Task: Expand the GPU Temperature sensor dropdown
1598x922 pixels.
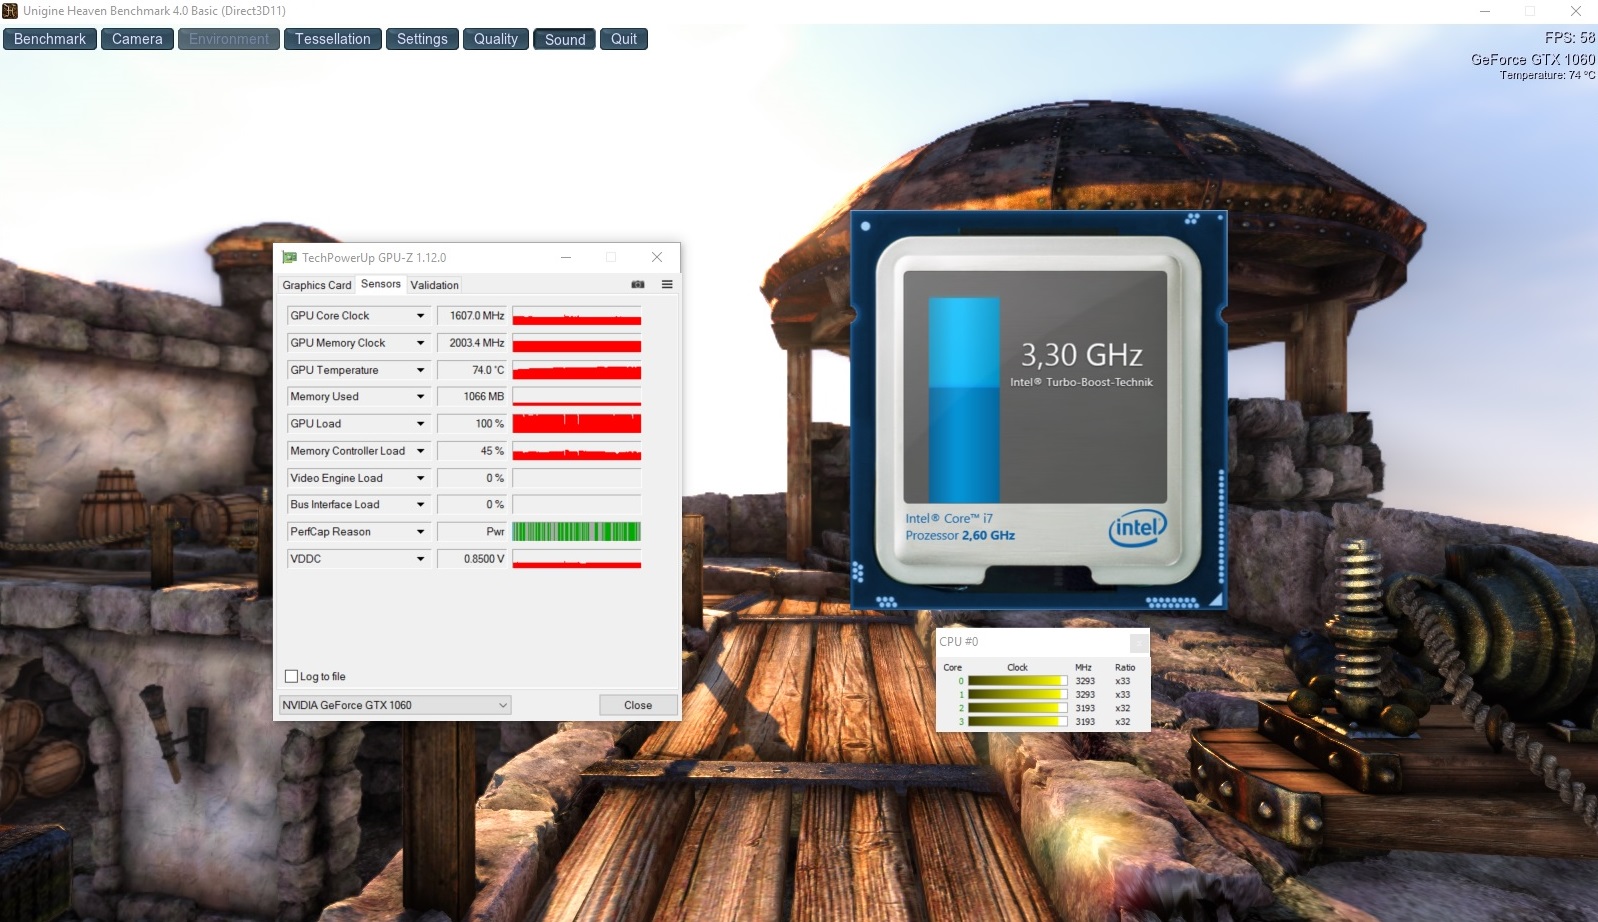Action: pos(421,370)
